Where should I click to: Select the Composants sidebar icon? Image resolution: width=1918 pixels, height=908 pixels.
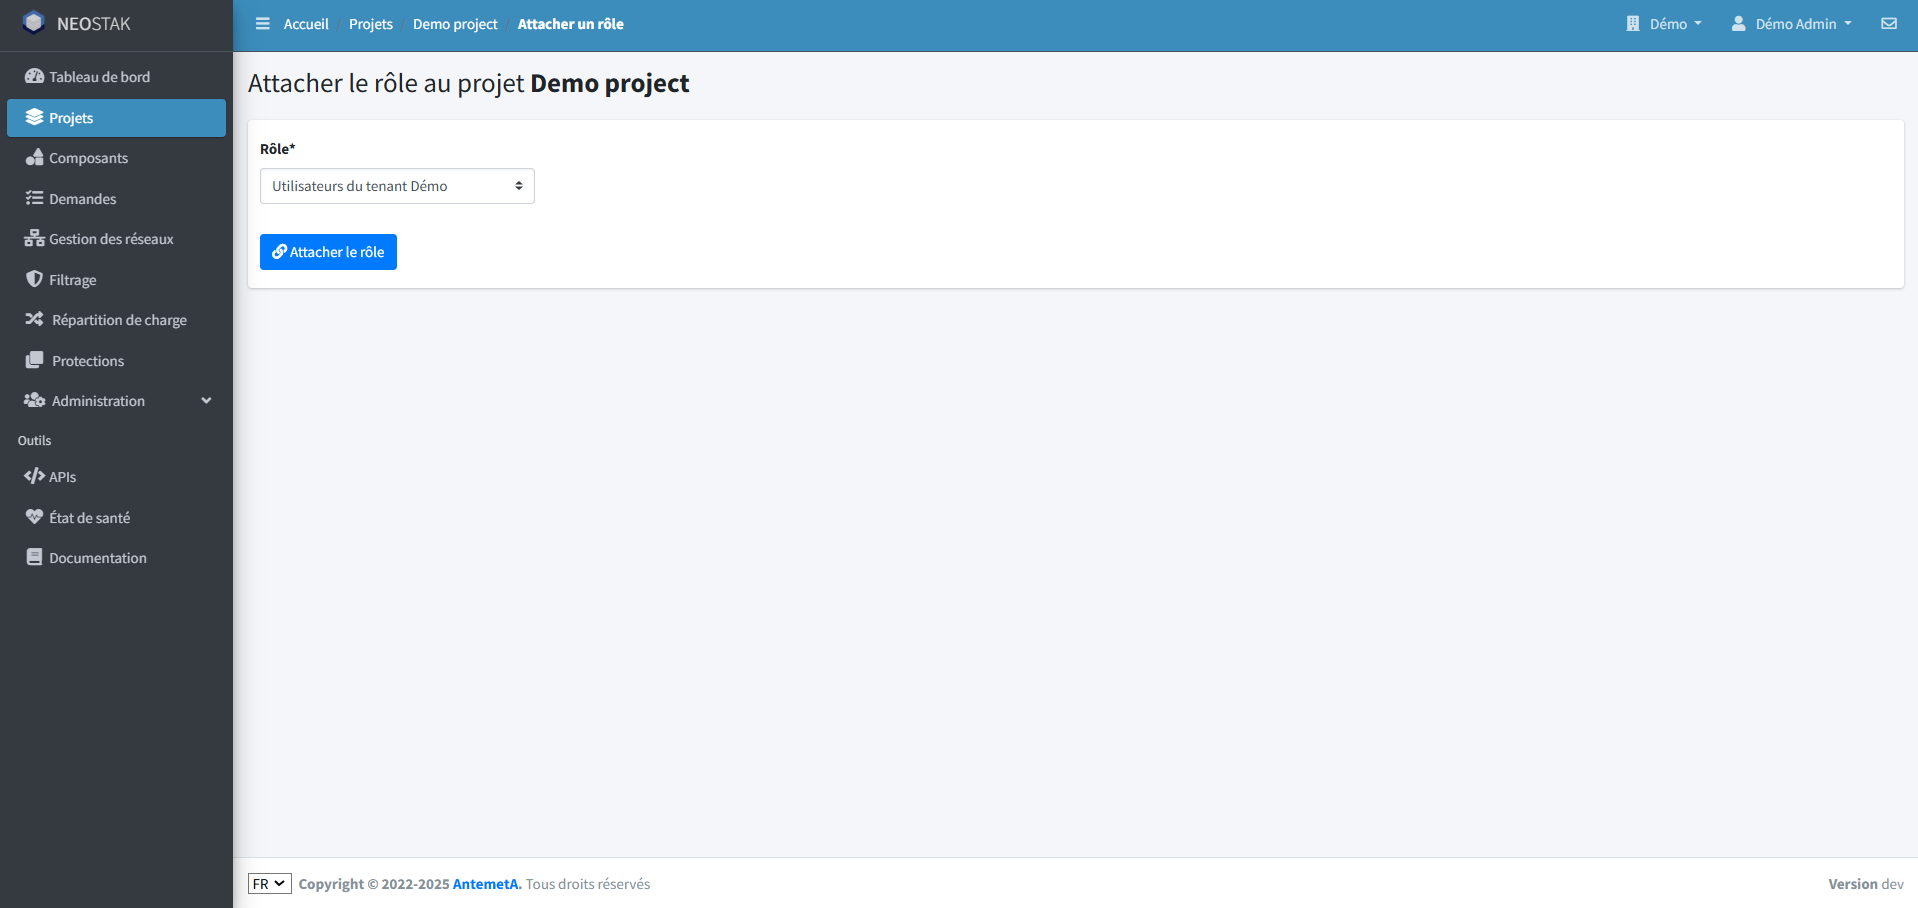33,157
